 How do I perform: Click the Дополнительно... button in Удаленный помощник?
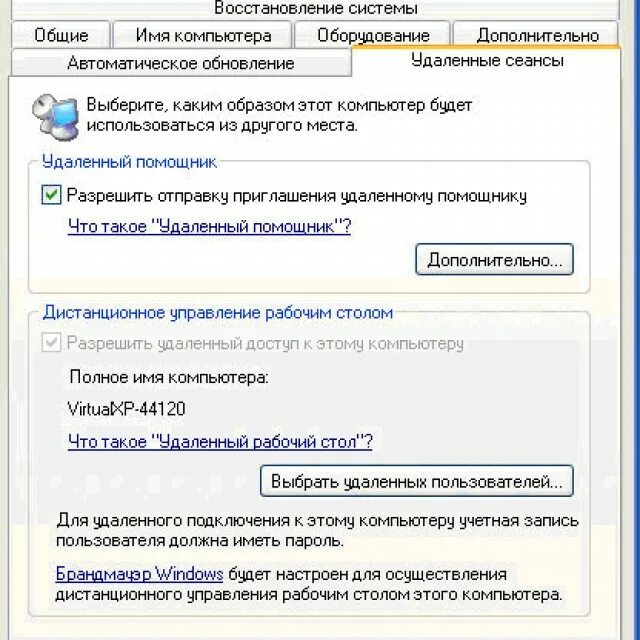point(494,260)
